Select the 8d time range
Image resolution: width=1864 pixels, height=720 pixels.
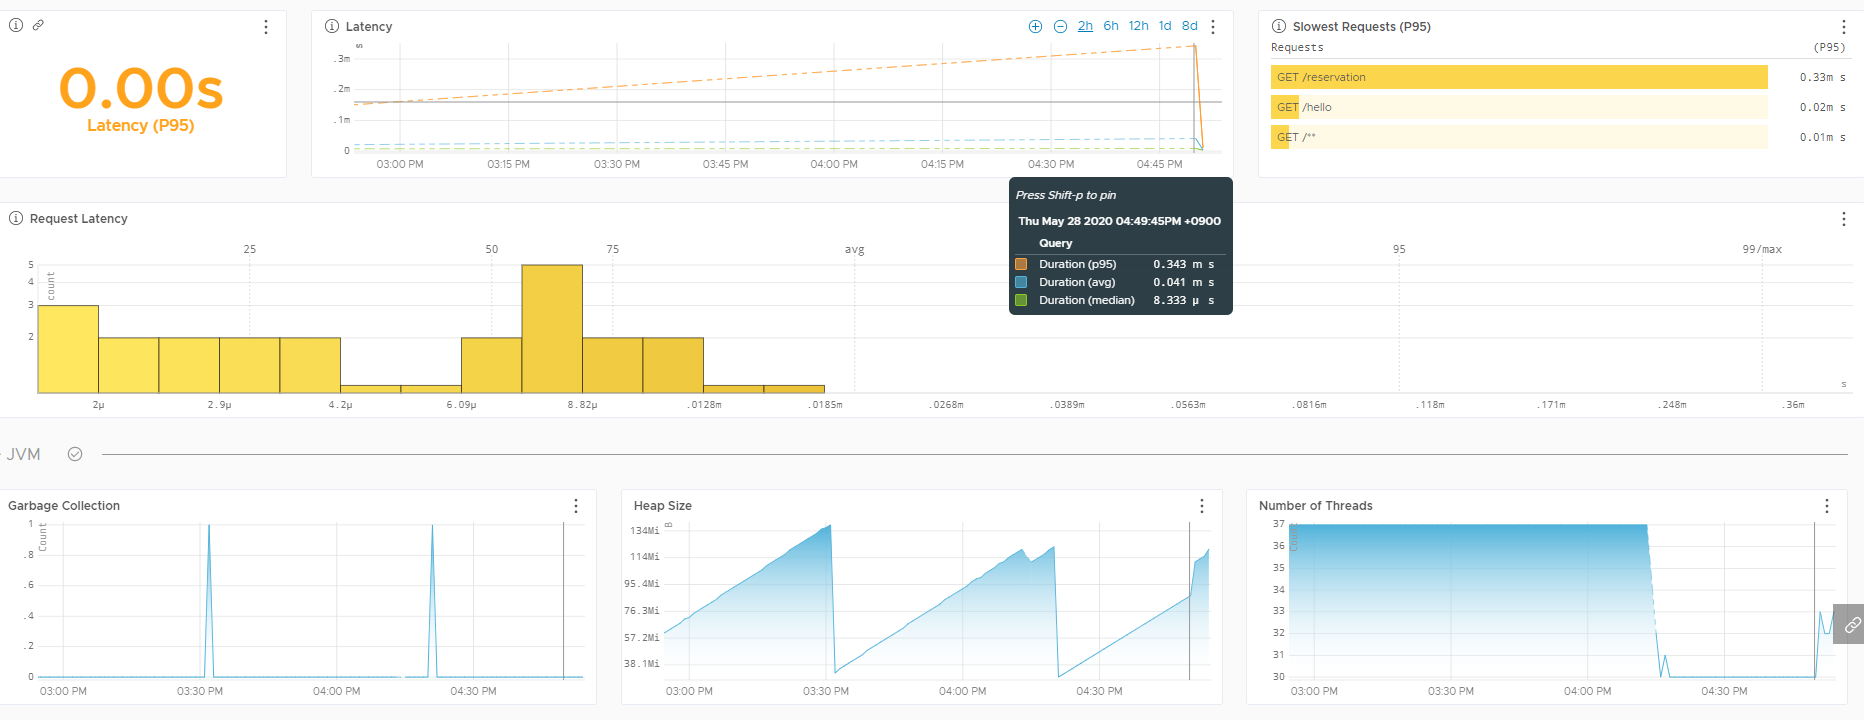pos(1189,26)
